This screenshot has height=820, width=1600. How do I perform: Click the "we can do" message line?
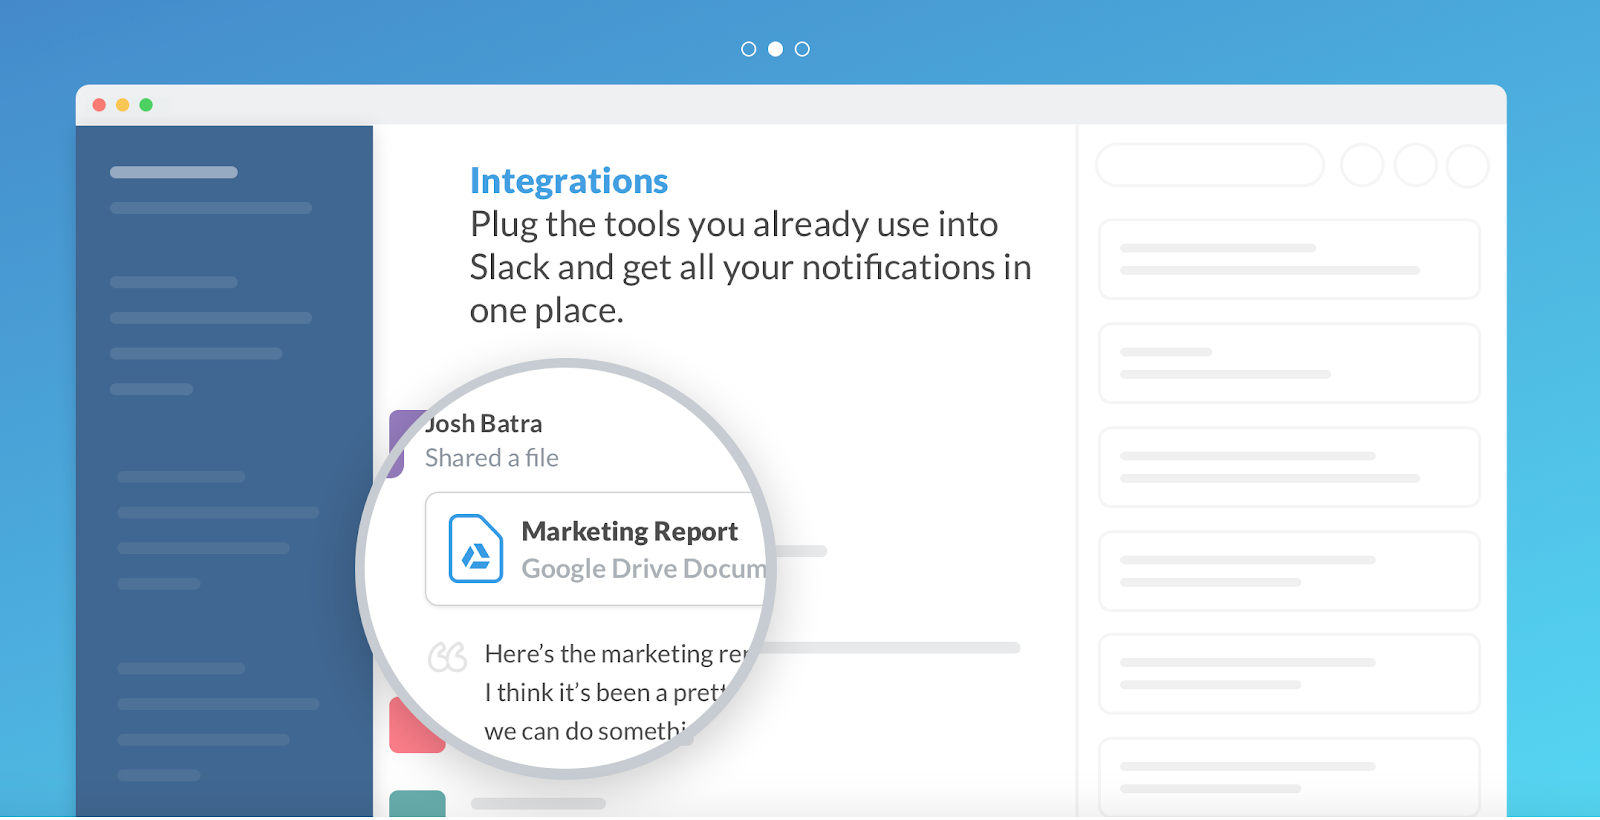coord(586,731)
